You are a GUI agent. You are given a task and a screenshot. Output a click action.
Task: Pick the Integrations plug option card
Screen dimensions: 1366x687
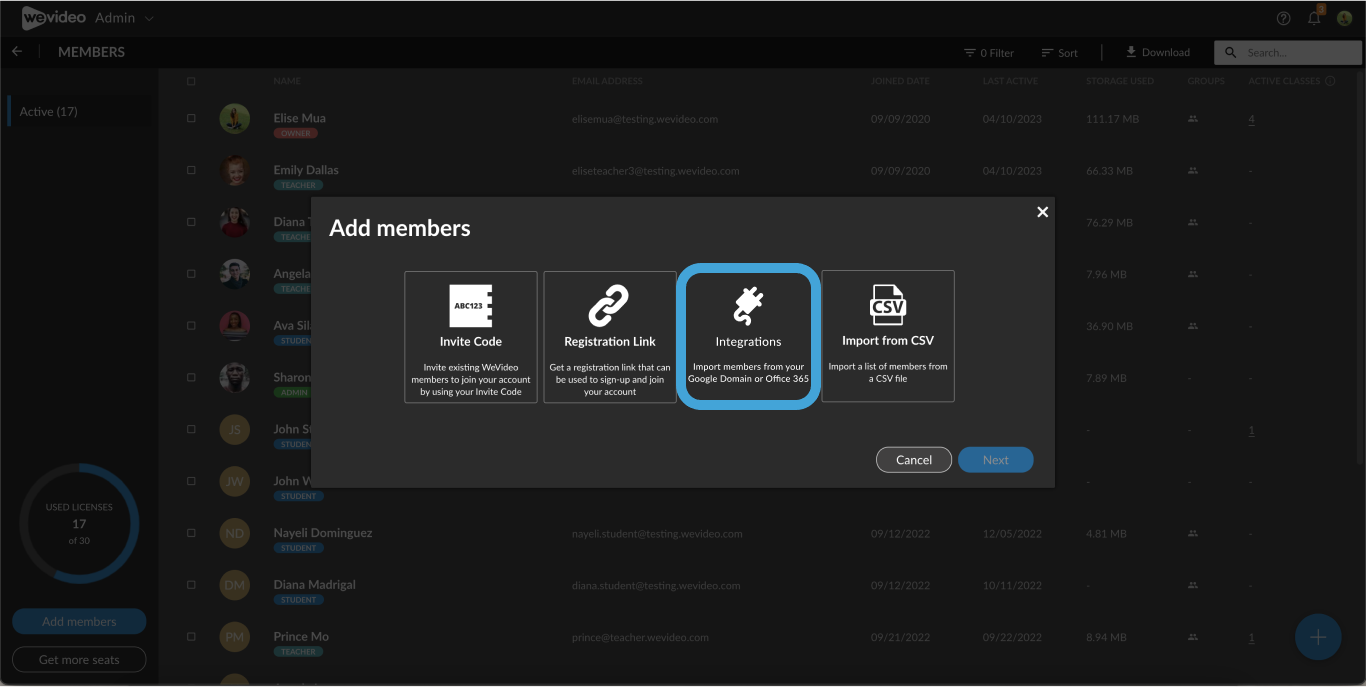coord(748,337)
